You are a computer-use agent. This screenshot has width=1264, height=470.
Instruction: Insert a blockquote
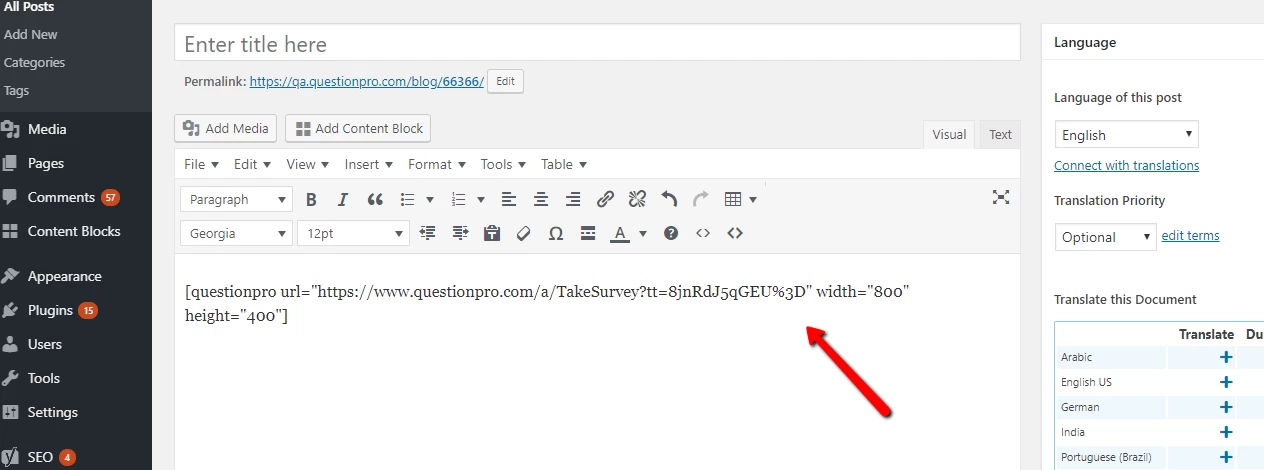click(375, 199)
